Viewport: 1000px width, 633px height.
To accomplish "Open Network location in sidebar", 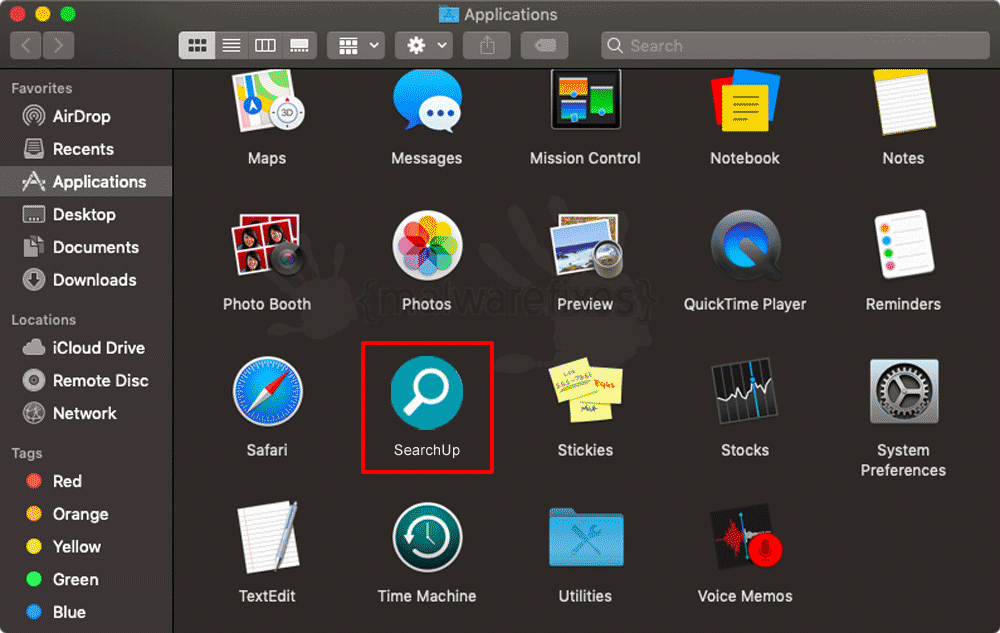I will (x=86, y=413).
